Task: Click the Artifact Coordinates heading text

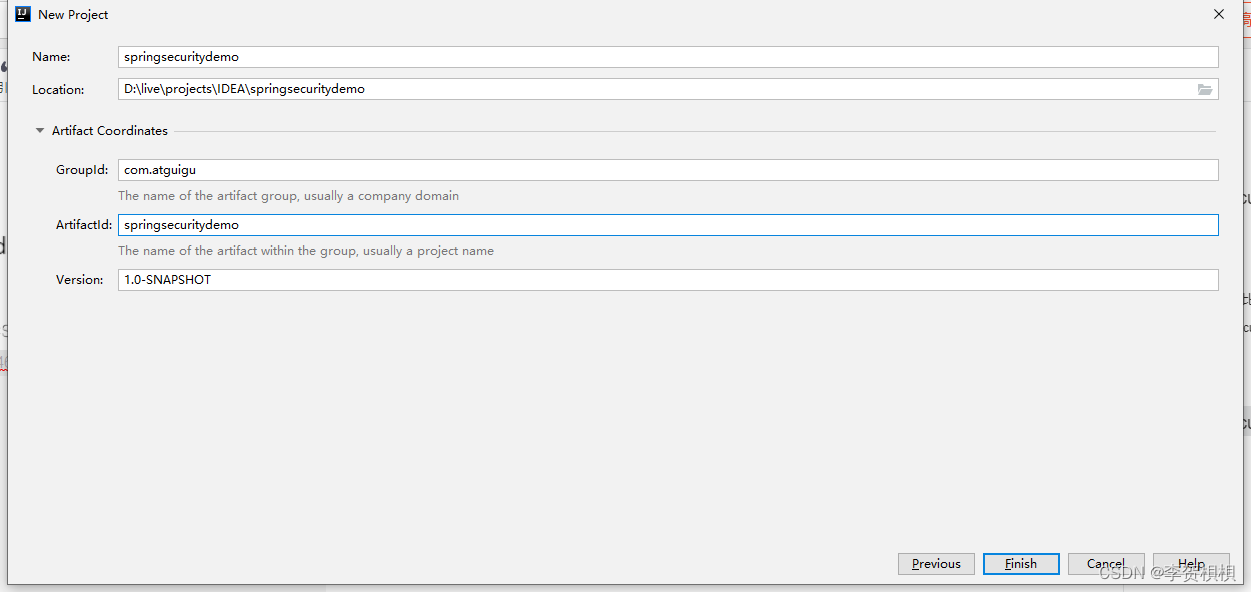Action: click(x=110, y=131)
